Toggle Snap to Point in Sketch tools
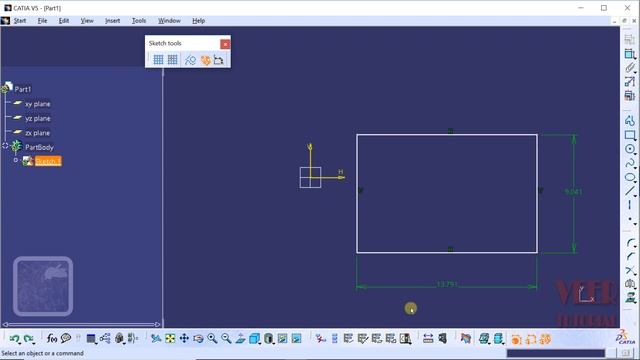Screen dimensions: 640x360 172,60
